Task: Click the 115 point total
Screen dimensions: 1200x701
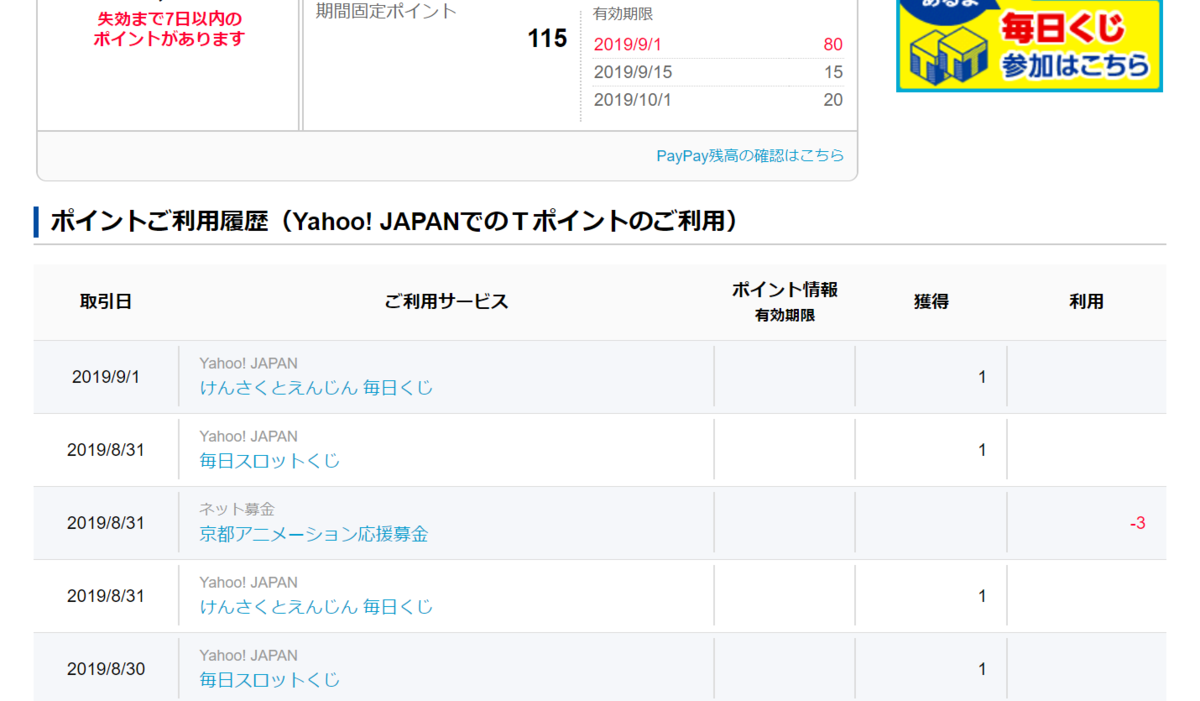Action: [547, 39]
